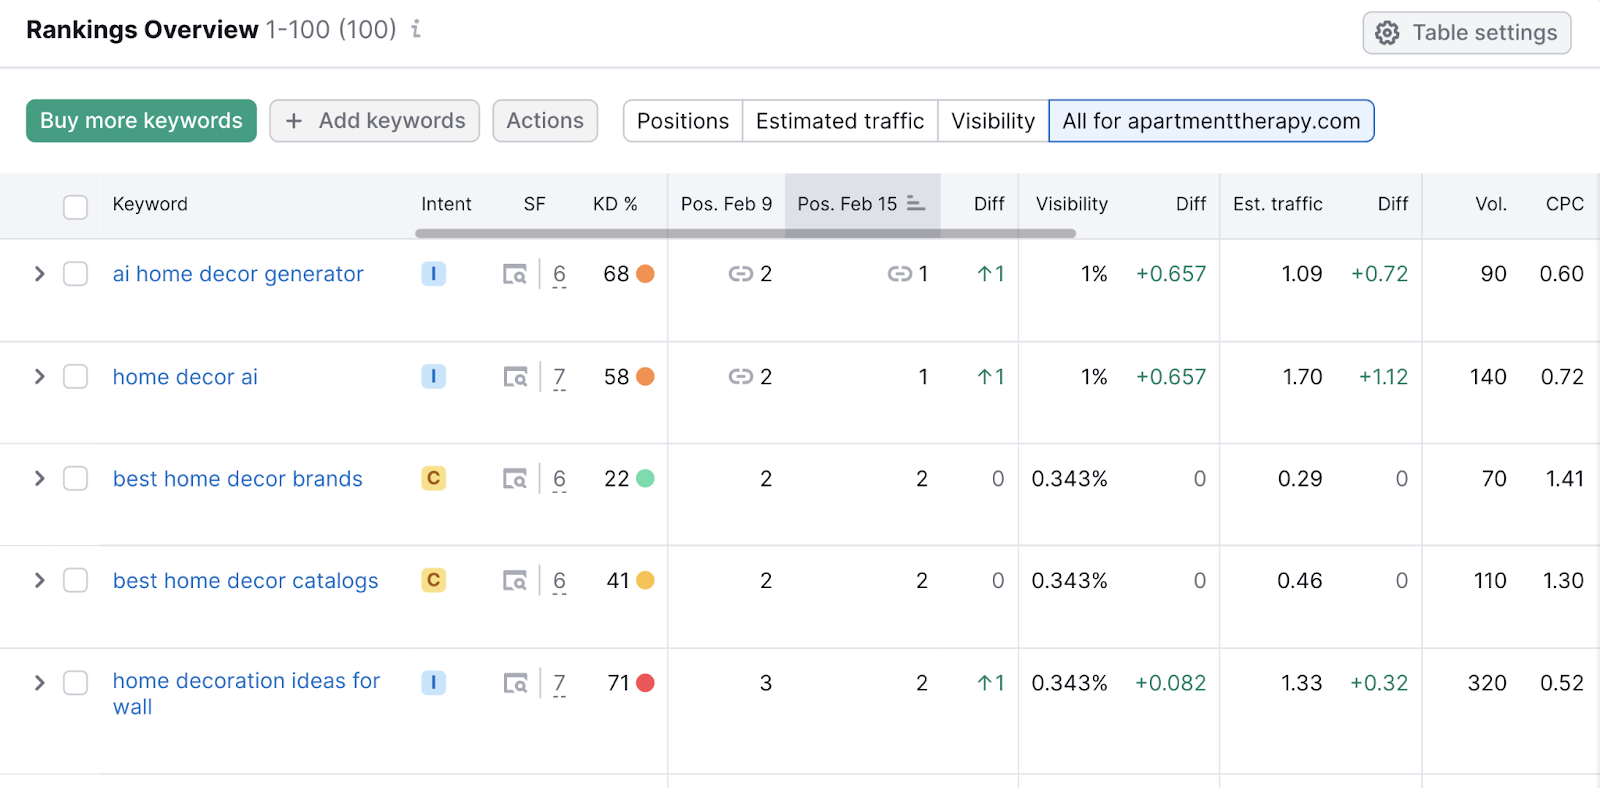Click the link icon in Feb 9 position for home decor ai

point(740,377)
